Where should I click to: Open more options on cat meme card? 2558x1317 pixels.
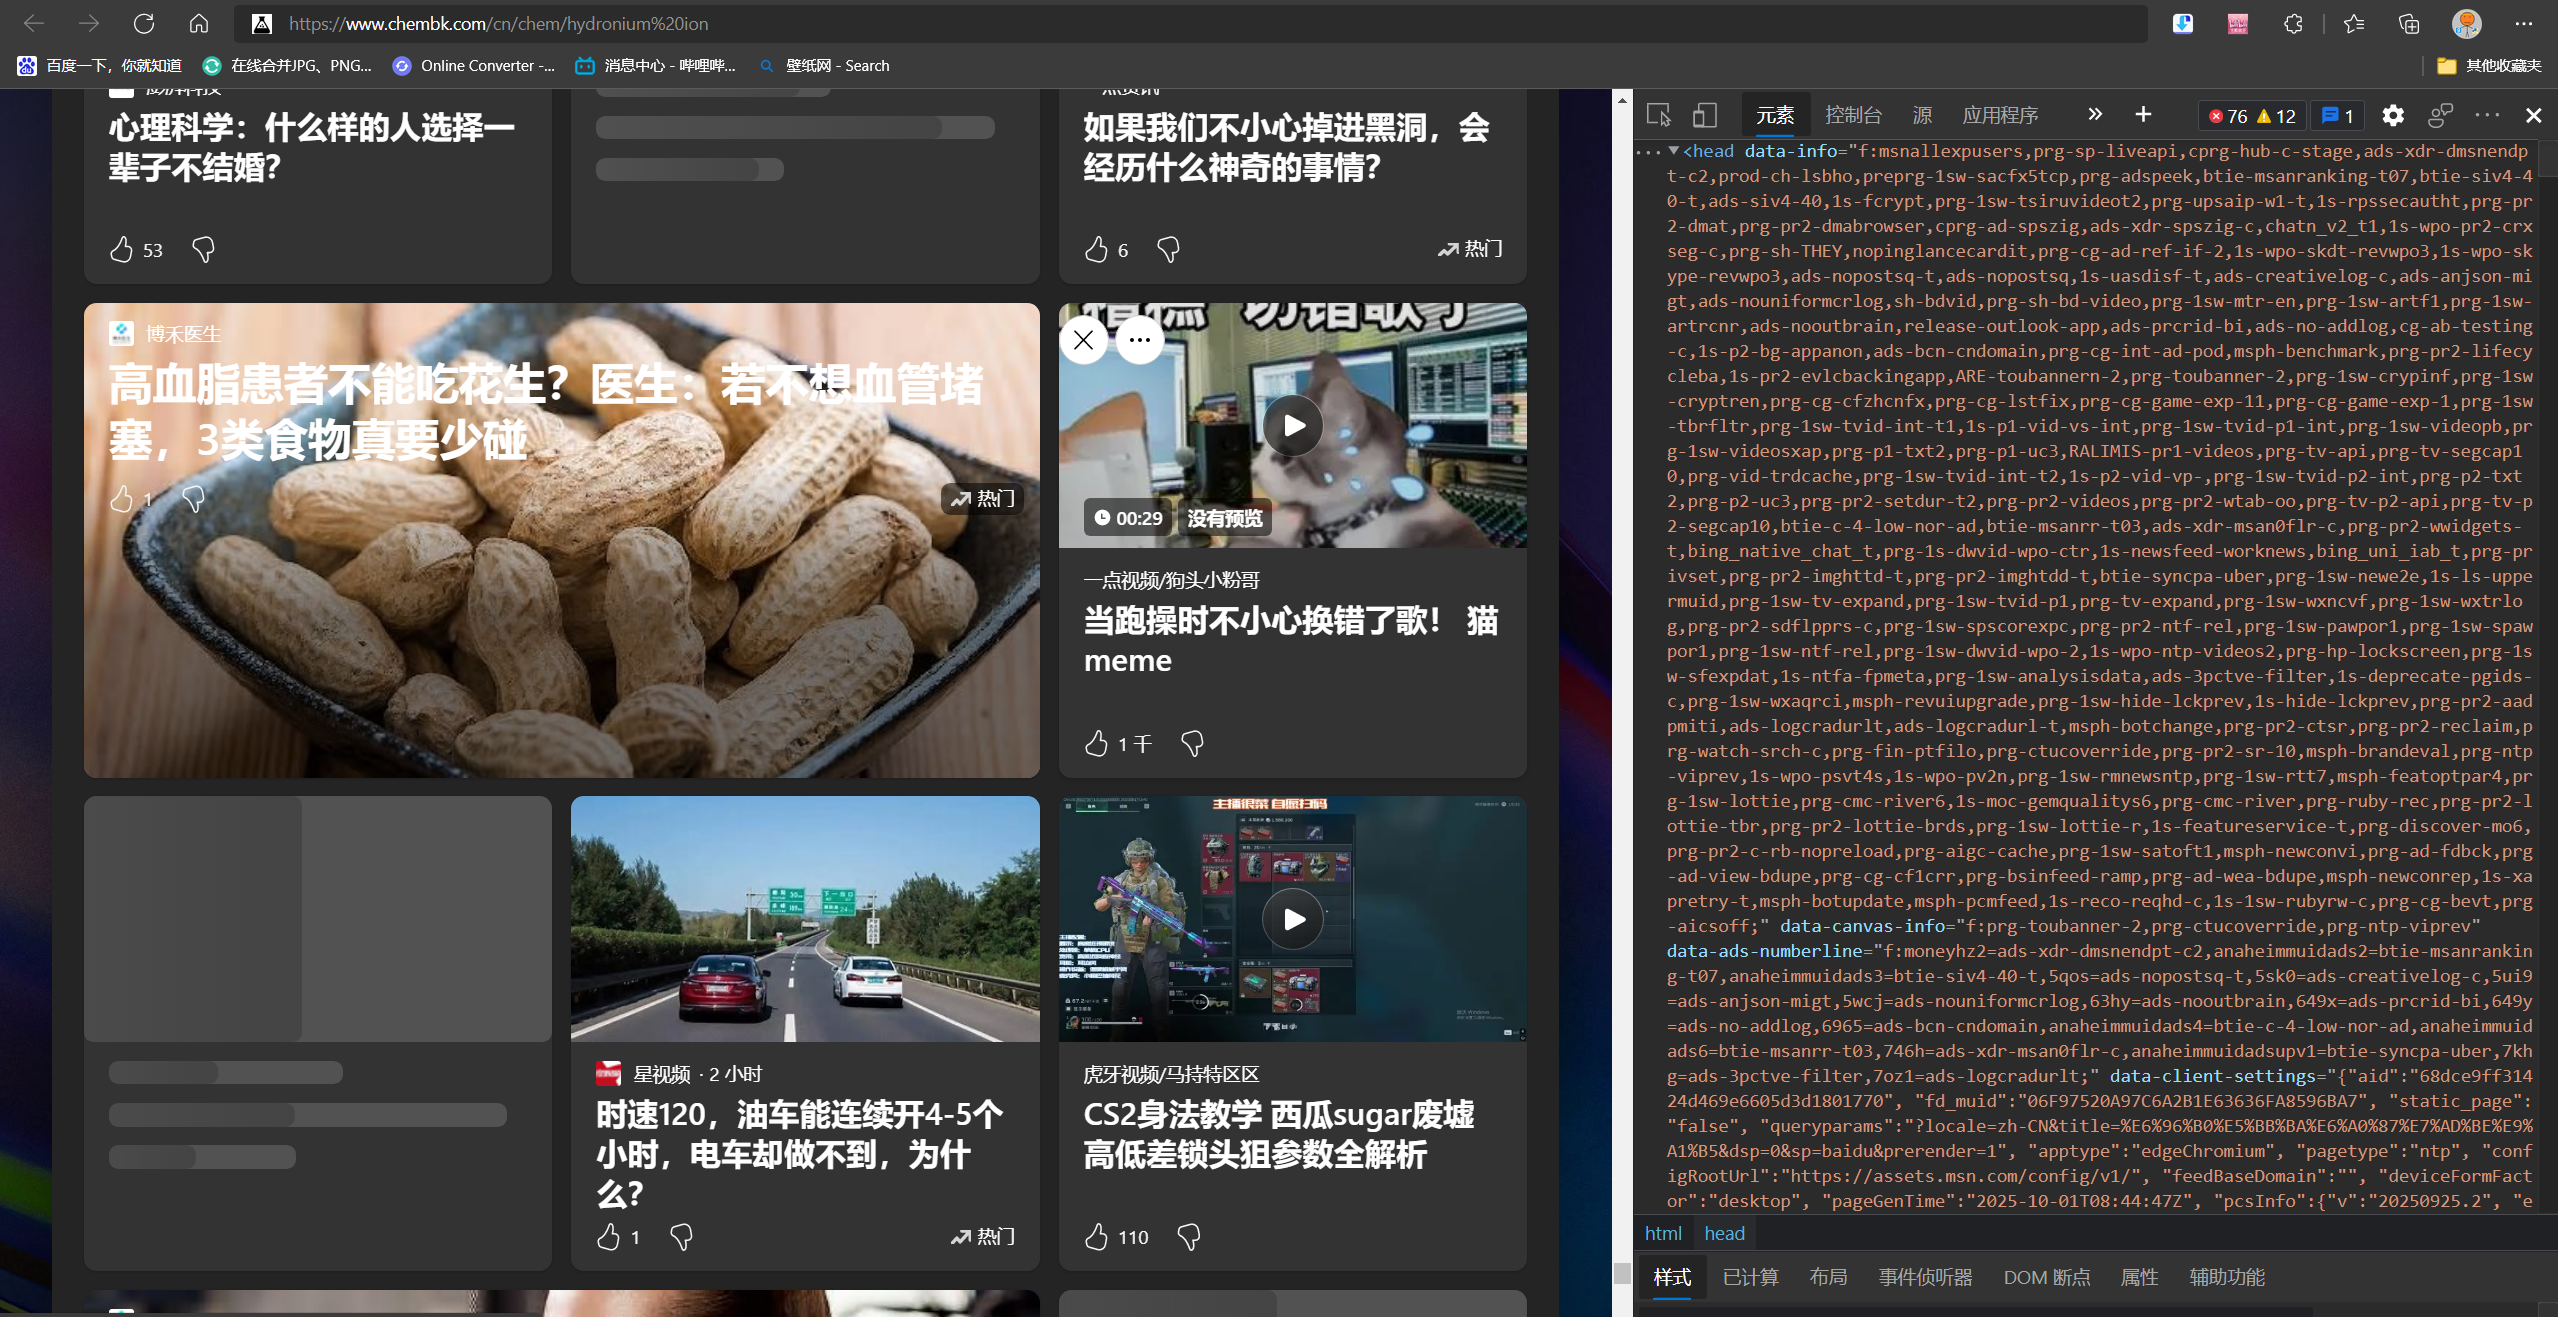click(x=1140, y=340)
